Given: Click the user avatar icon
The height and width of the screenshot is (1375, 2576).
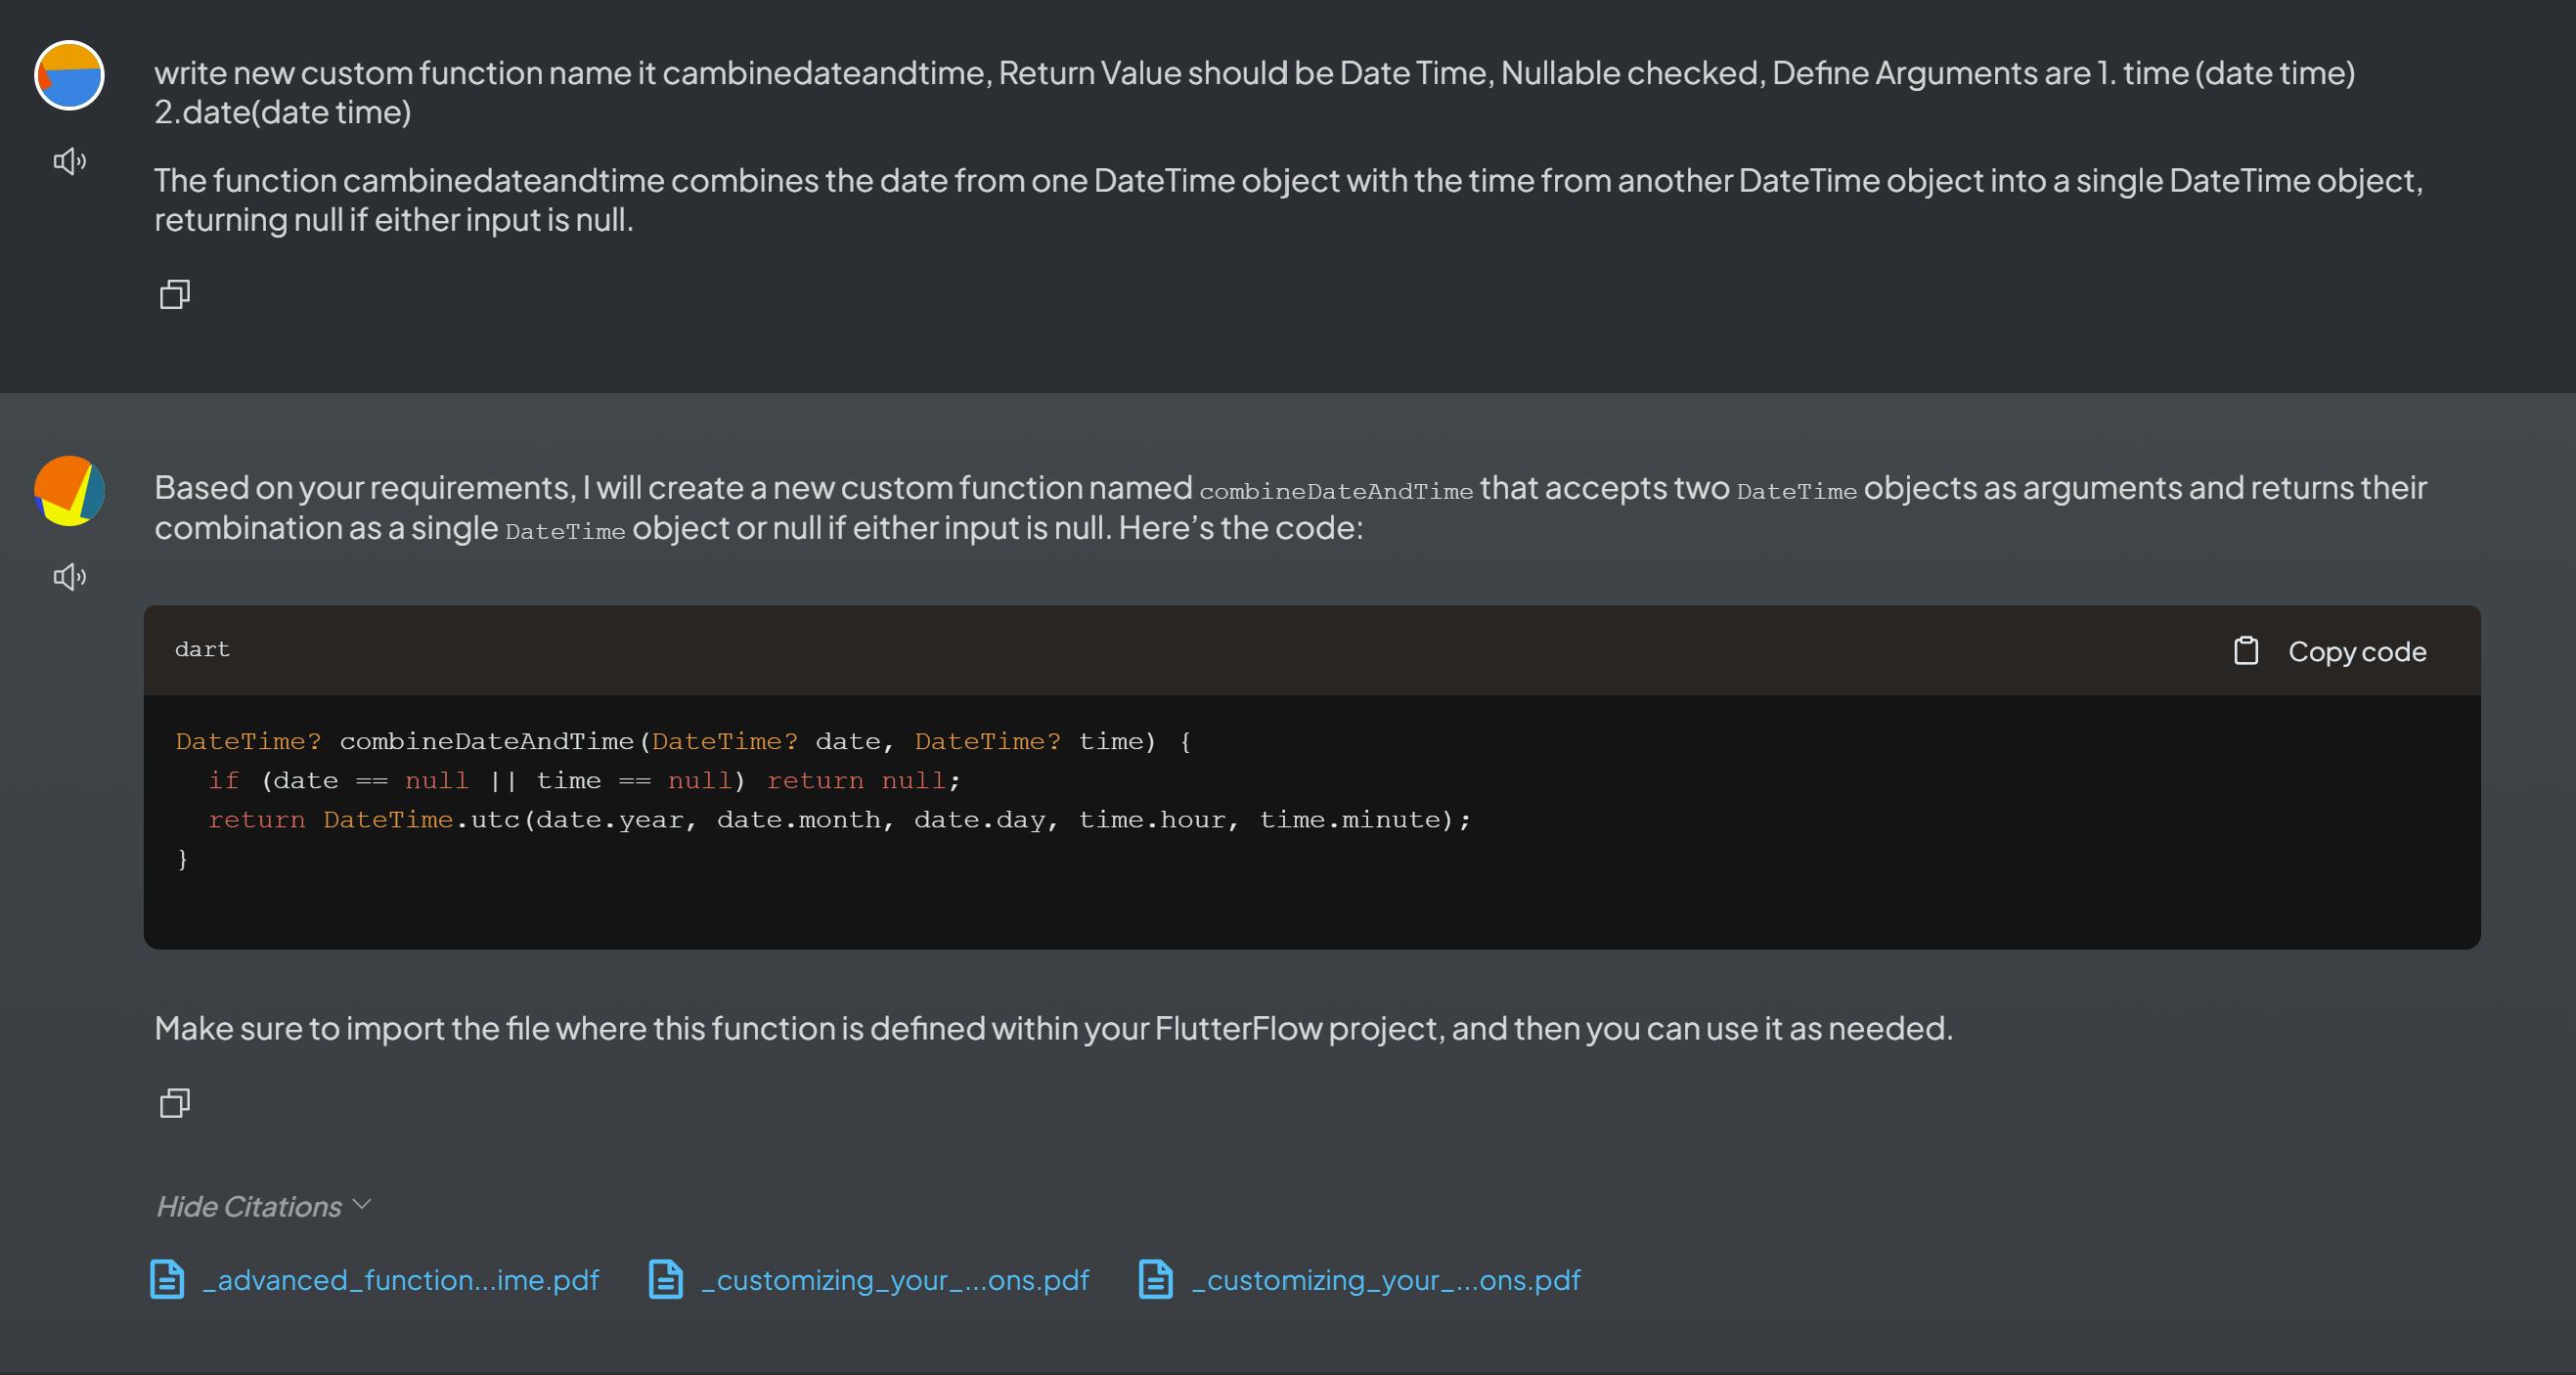Looking at the screenshot, I should point(69,75).
